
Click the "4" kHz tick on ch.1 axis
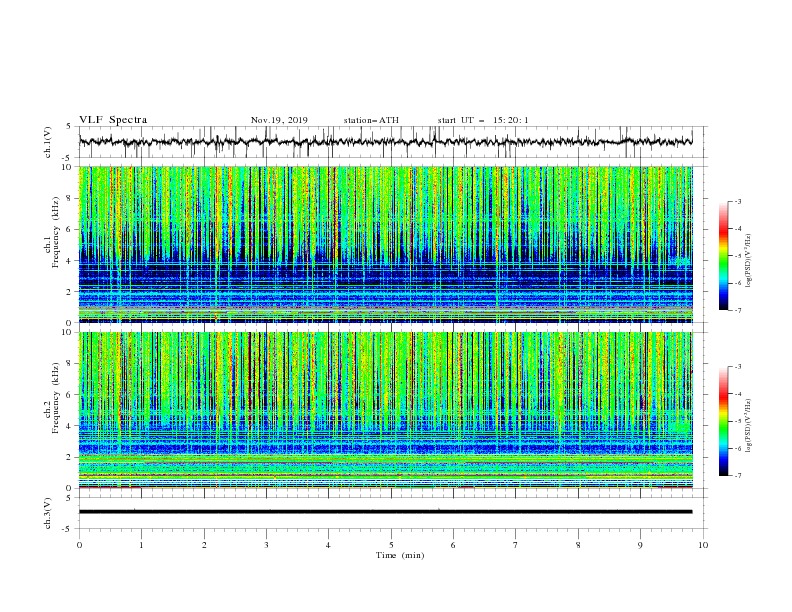click(70, 261)
